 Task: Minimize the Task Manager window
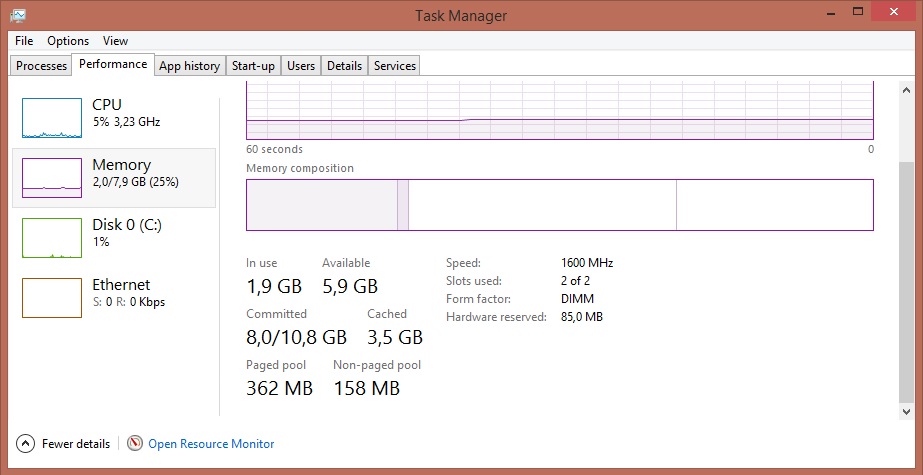(x=829, y=12)
